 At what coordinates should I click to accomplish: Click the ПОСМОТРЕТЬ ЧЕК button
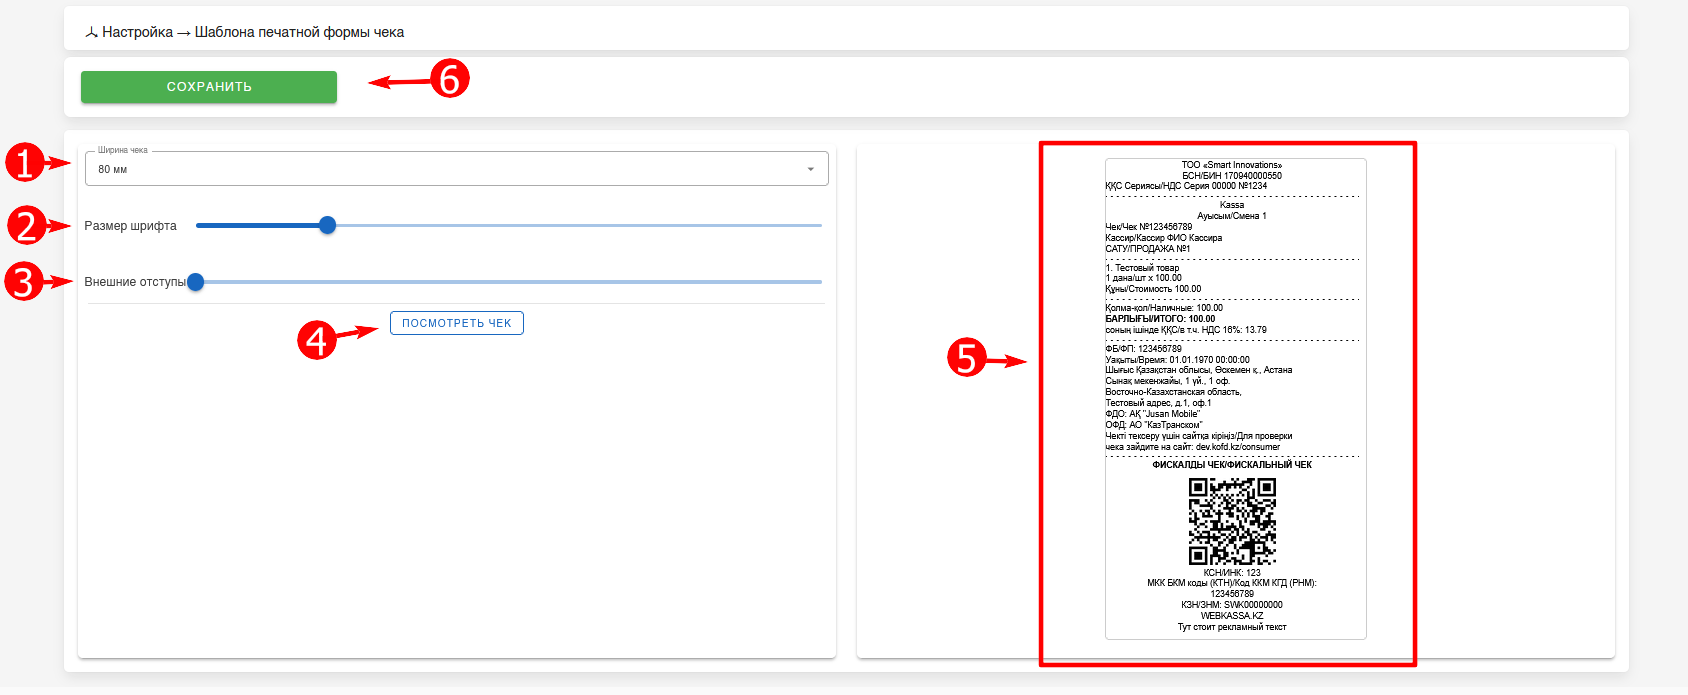457,323
